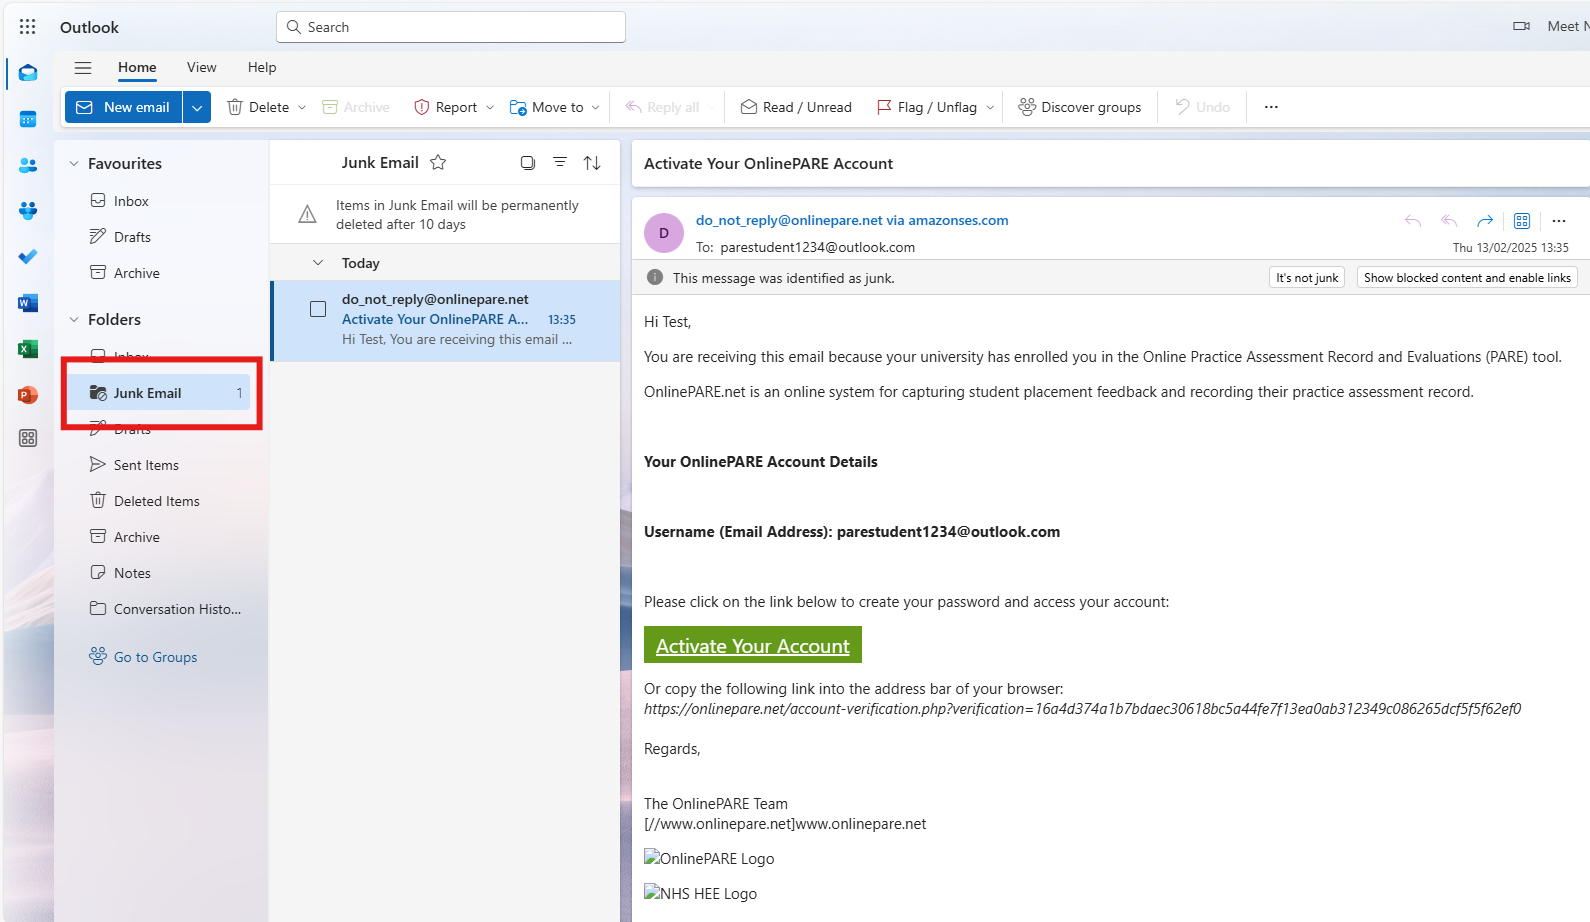Image resolution: width=1590 pixels, height=922 pixels.
Task: Click the sender avatar D circle
Action: [664, 233]
